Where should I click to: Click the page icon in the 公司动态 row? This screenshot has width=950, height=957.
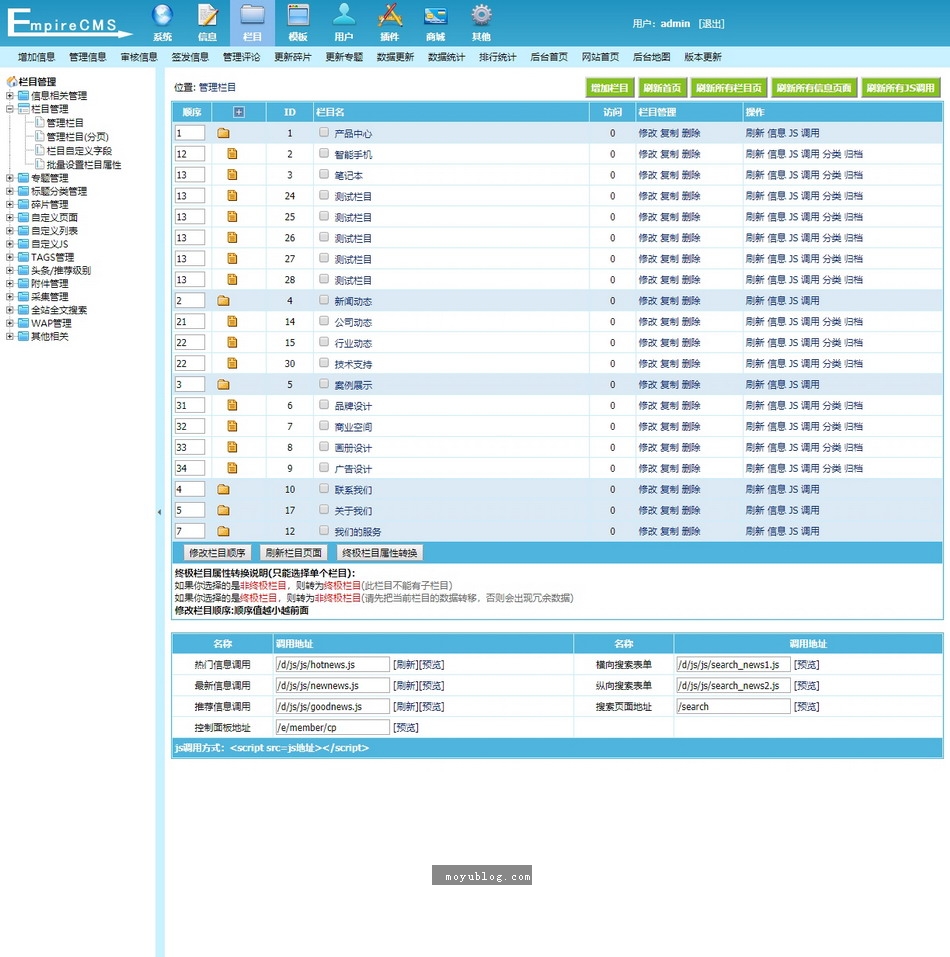pos(232,322)
